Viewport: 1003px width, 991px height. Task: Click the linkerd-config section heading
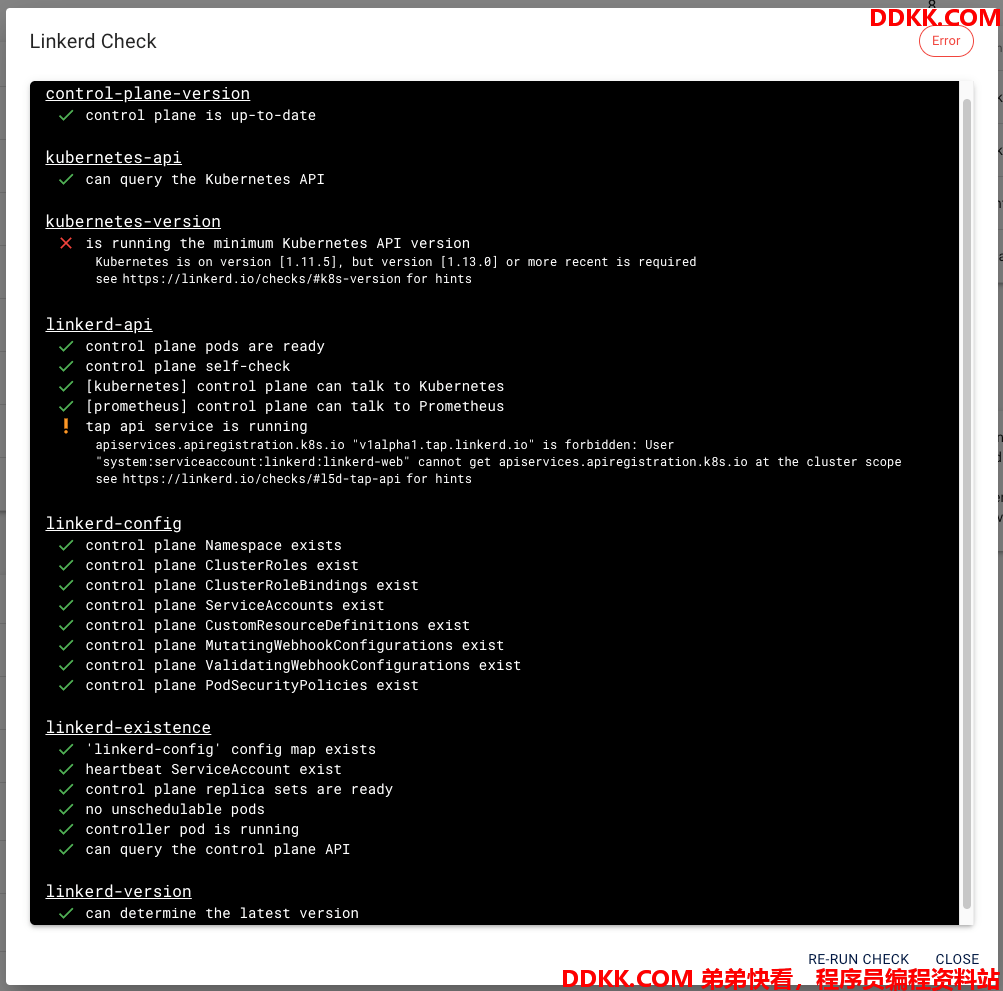pos(114,523)
